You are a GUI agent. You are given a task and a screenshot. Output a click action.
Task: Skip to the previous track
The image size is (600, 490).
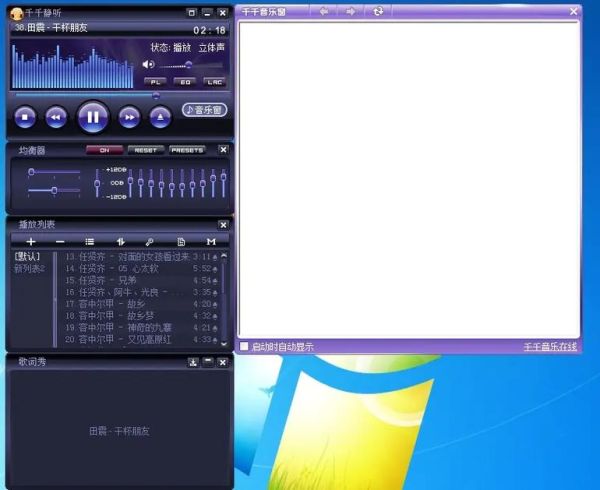tap(56, 117)
